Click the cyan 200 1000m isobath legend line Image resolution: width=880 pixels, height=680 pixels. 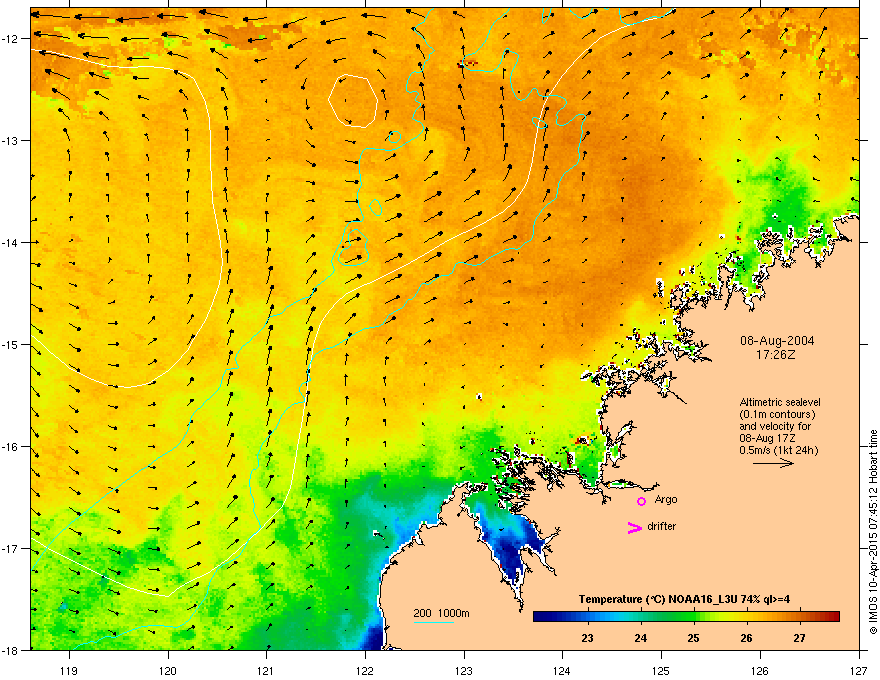pyautogui.click(x=433, y=622)
